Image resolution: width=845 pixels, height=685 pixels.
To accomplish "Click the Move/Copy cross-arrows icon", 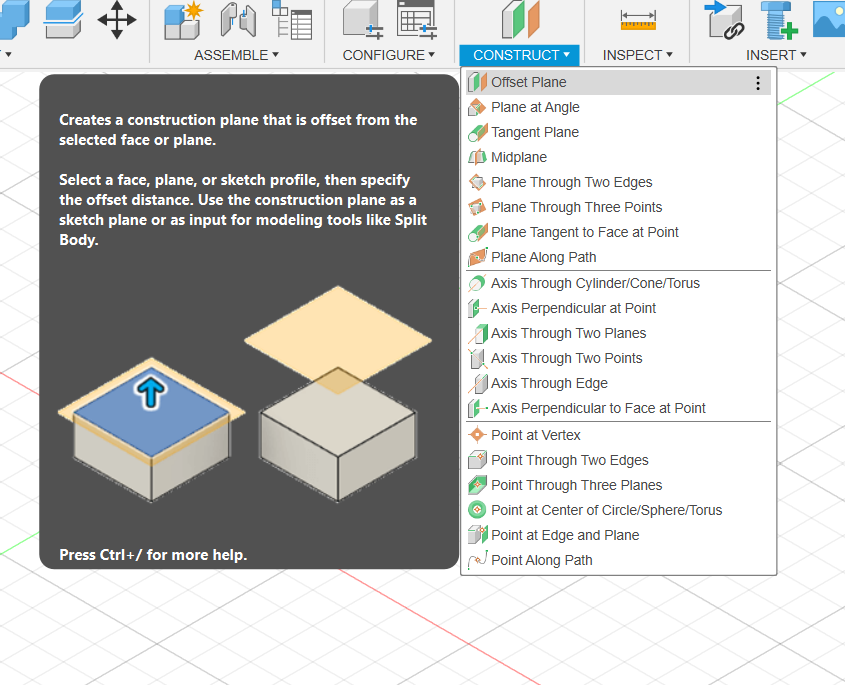I will (x=117, y=20).
